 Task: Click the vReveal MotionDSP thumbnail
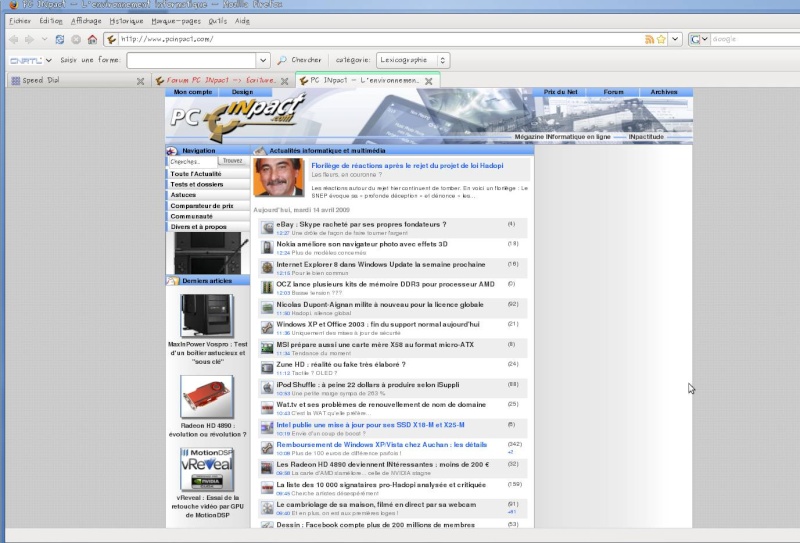click(207, 470)
